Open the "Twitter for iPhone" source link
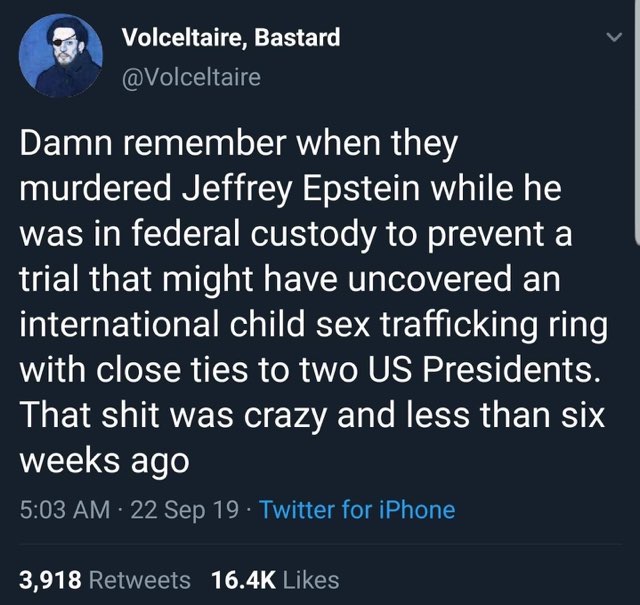 [357, 510]
